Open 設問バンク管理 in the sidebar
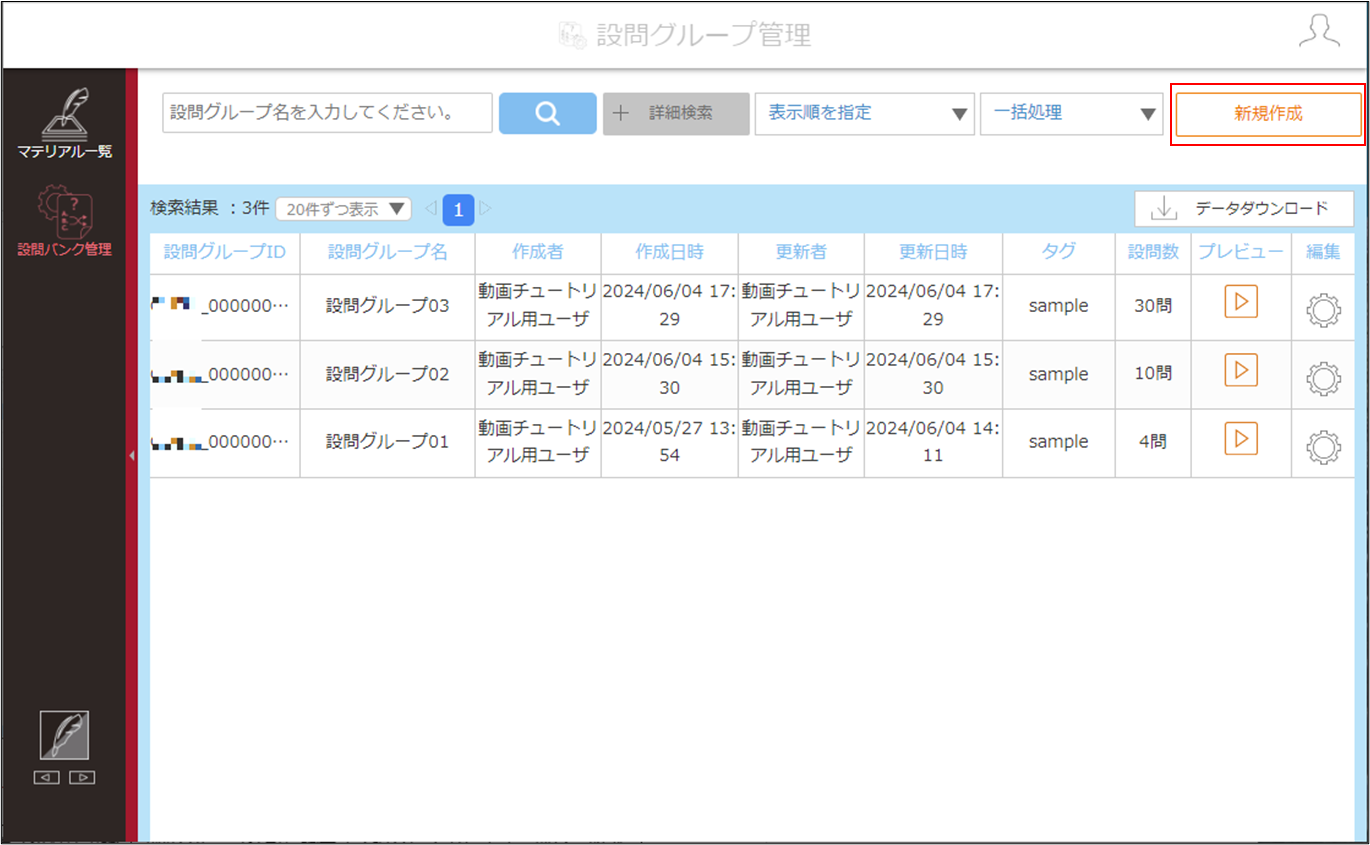Viewport: 1370px width, 845px height. [65, 222]
